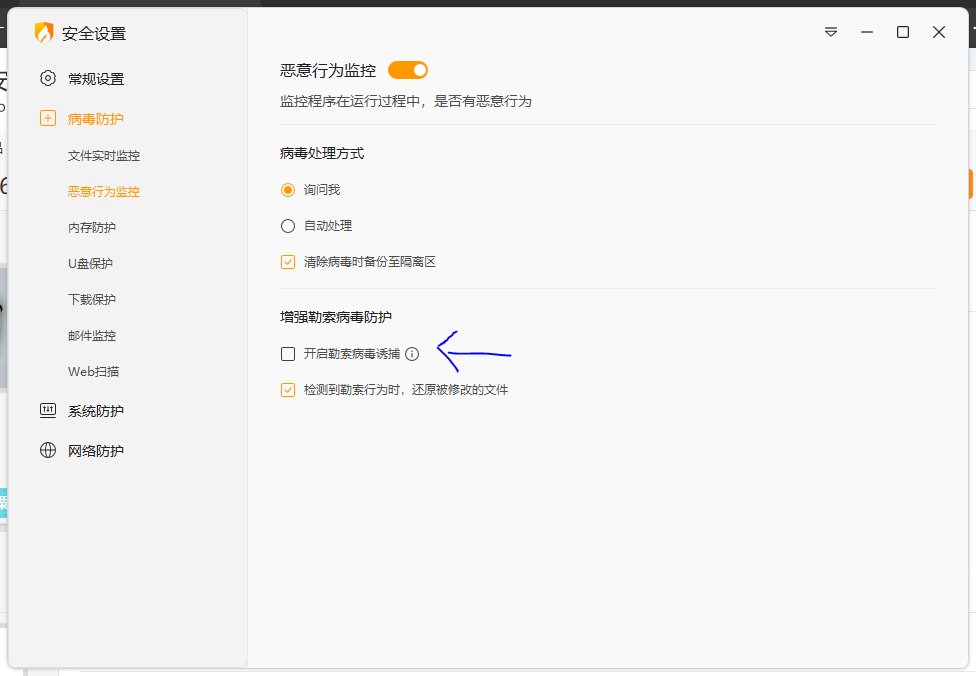Image resolution: width=976 pixels, height=676 pixels.
Task: Click the Huorong flame logo icon
Action: click(44, 33)
